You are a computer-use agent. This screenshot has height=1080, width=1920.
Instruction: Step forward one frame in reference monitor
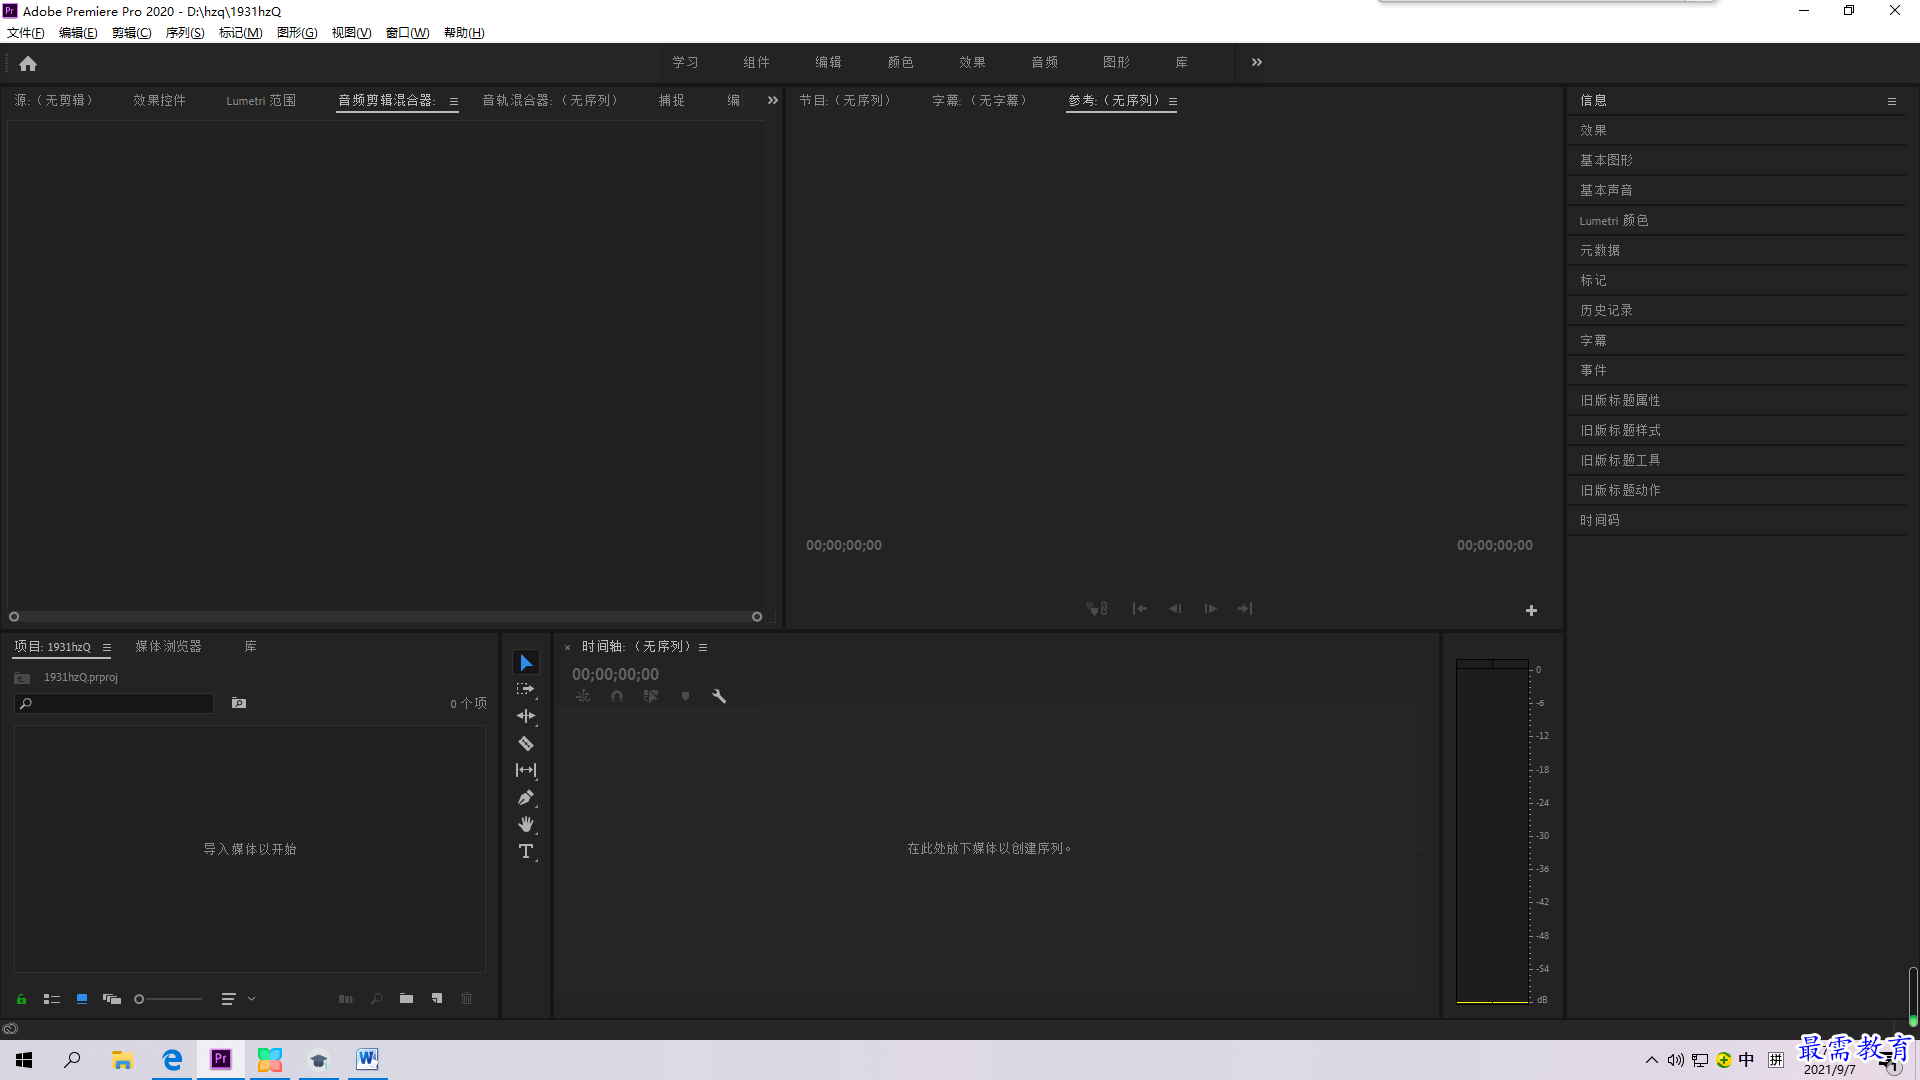pyautogui.click(x=1210, y=609)
